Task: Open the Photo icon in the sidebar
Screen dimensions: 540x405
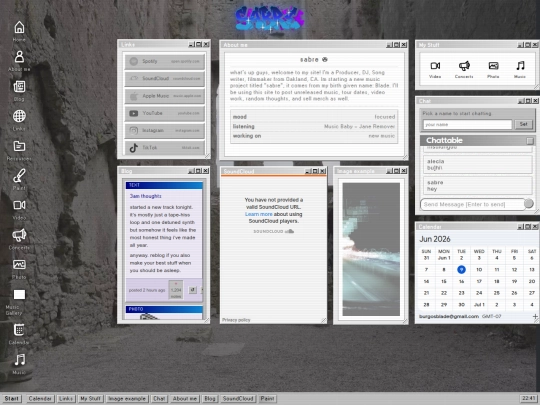Action: click(x=19, y=264)
